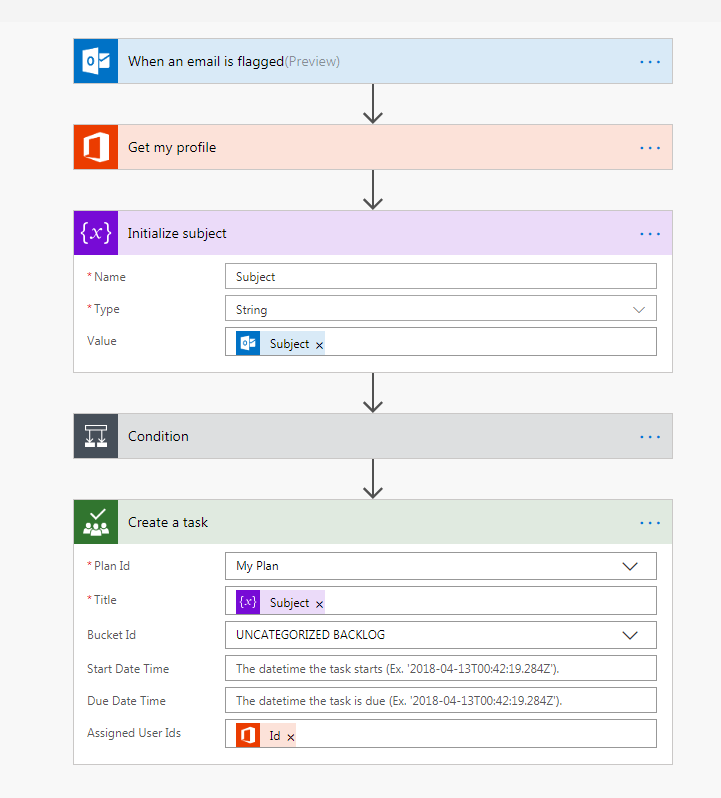The image size is (721, 798).
Task: Expand the Bucket Id dropdown
Action: [630, 635]
